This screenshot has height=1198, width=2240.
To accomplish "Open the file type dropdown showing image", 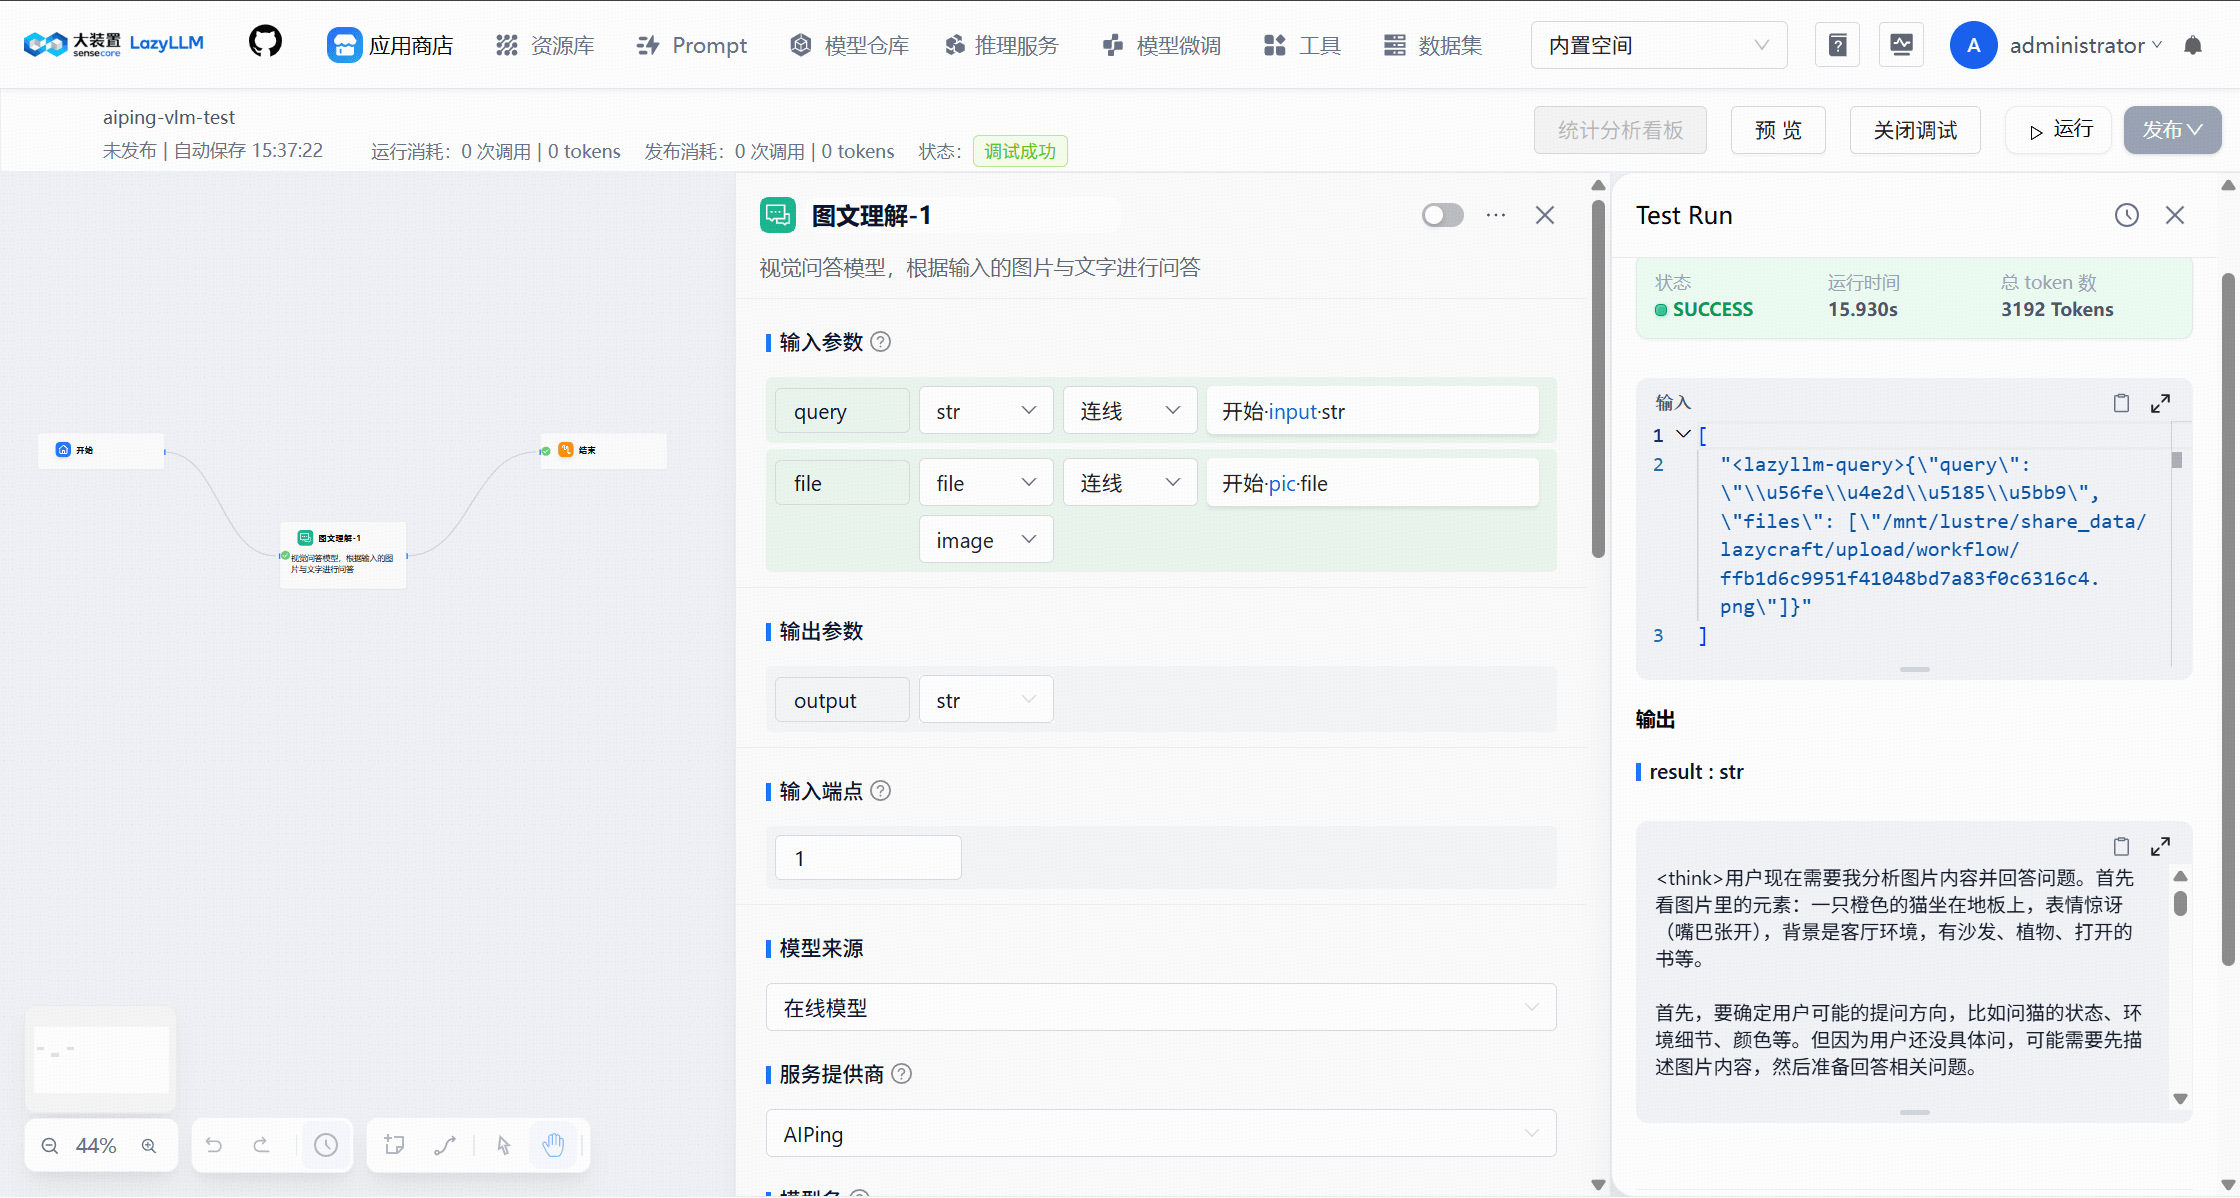I will coord(985,539).
